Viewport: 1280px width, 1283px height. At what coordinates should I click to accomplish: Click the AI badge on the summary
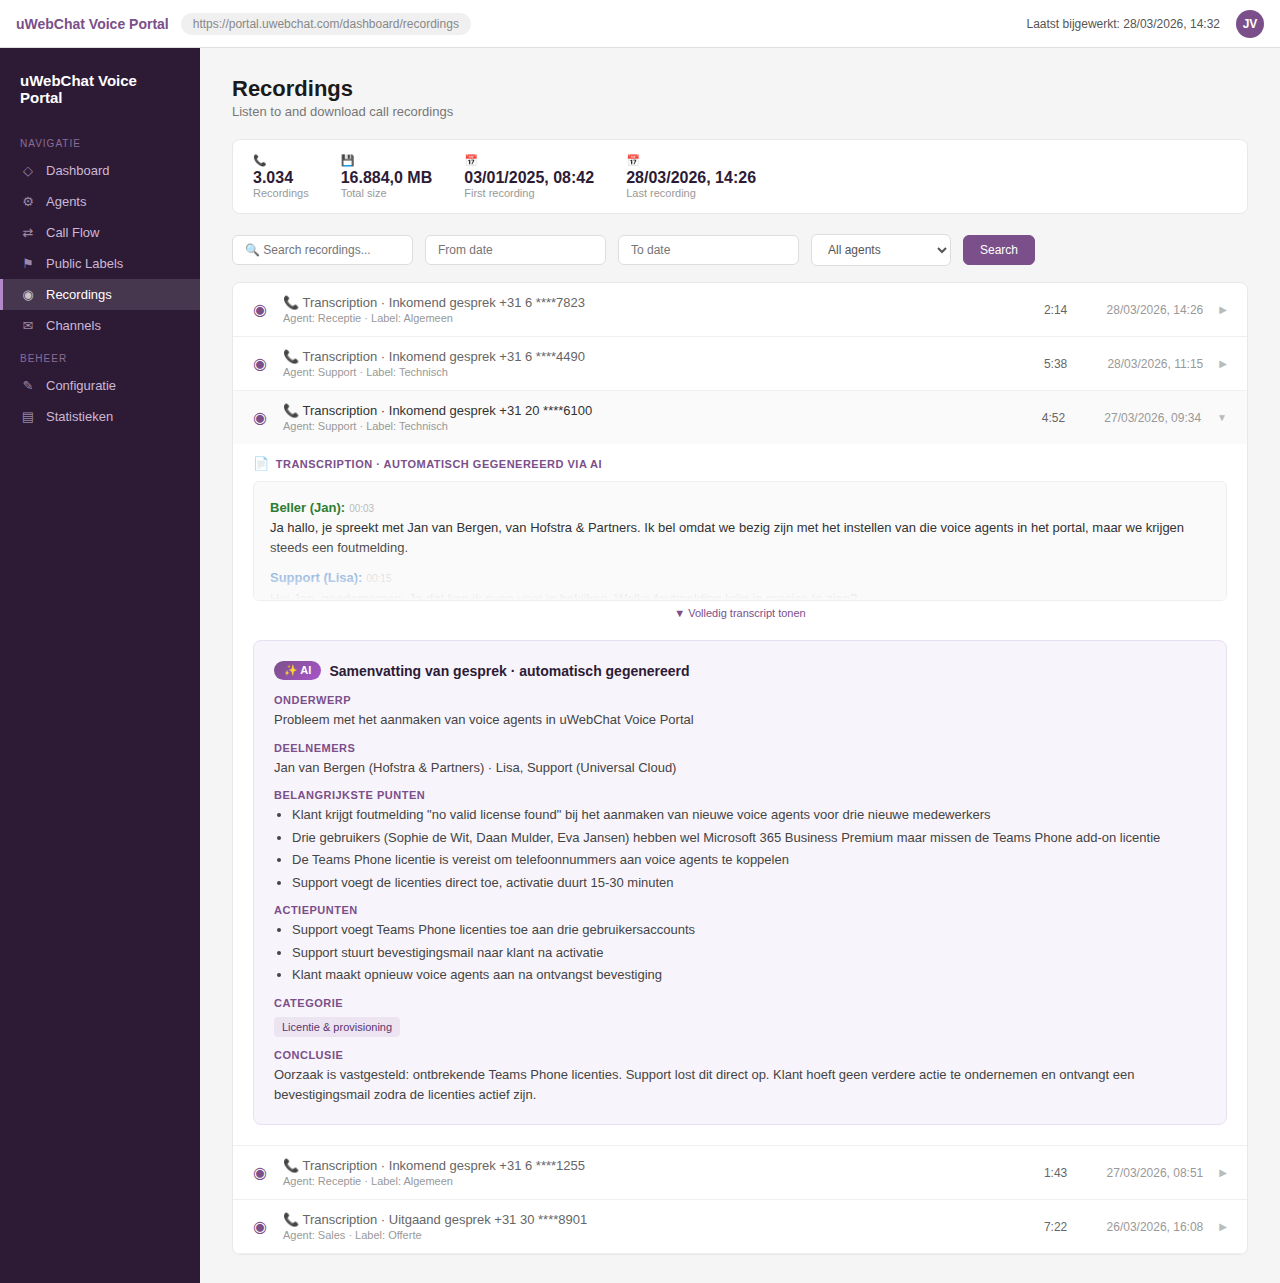(x=297, y=670)
